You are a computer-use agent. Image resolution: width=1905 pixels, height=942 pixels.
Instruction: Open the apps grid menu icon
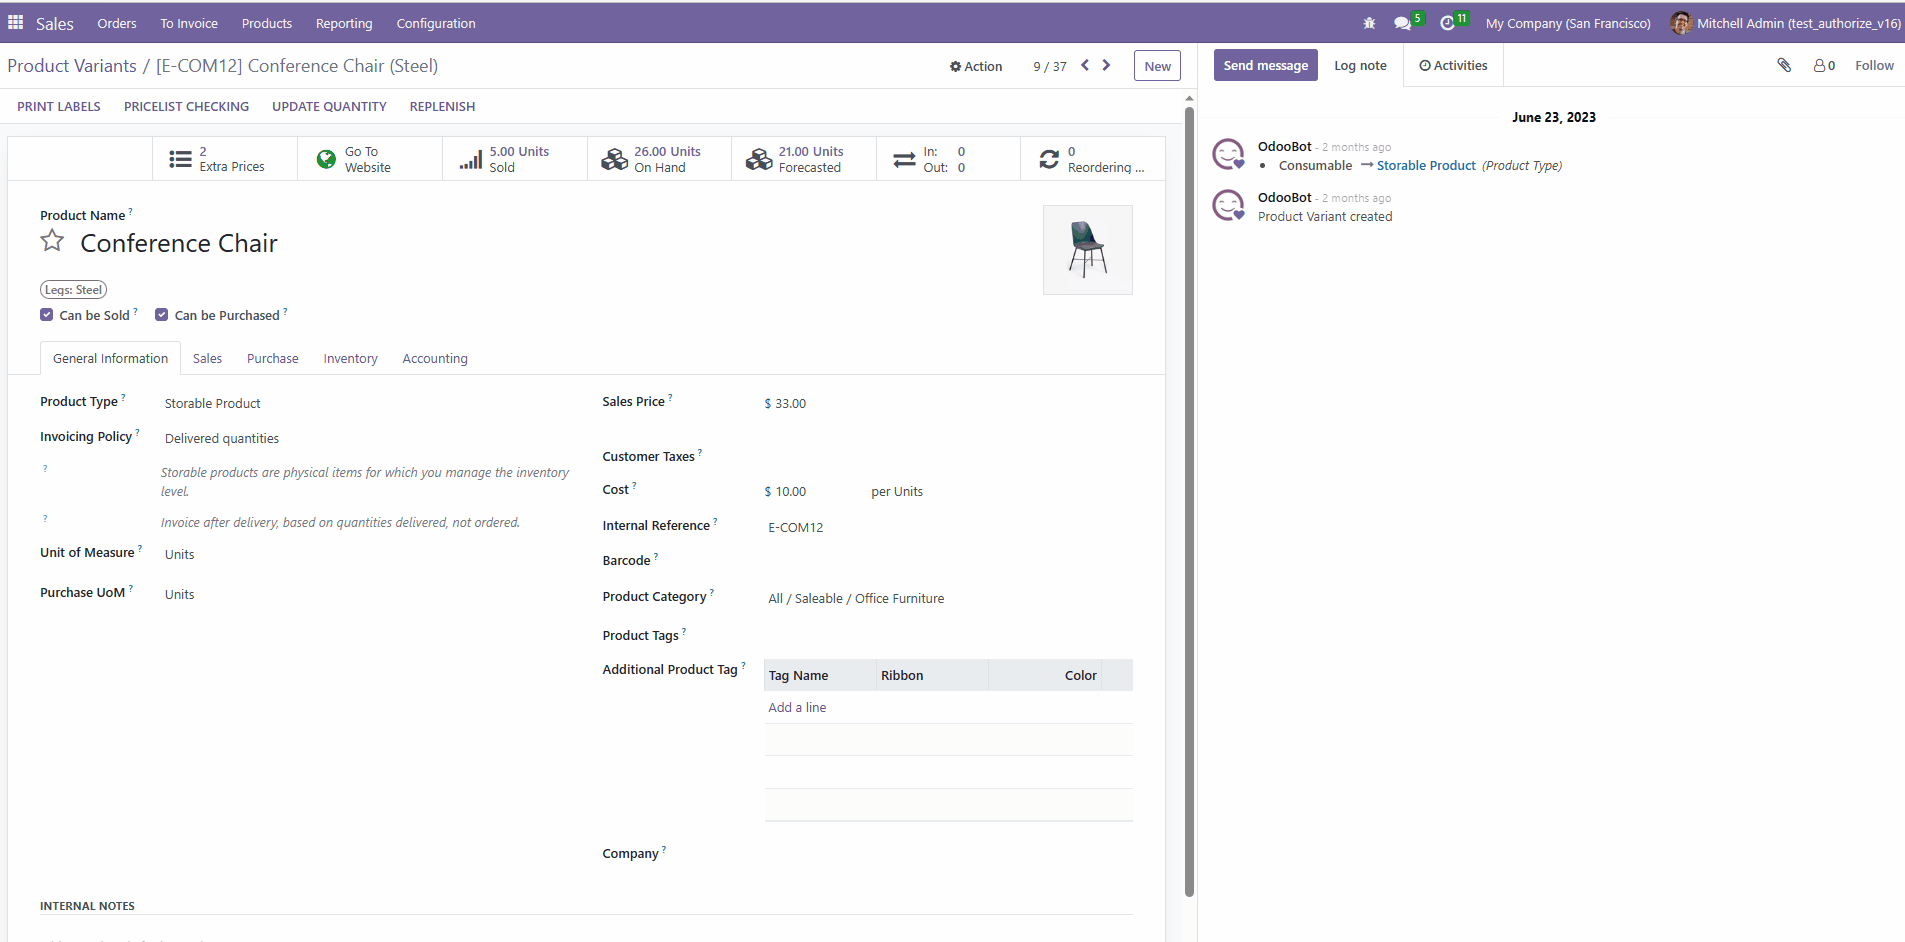pyautogui.click(x=16, y=22)
